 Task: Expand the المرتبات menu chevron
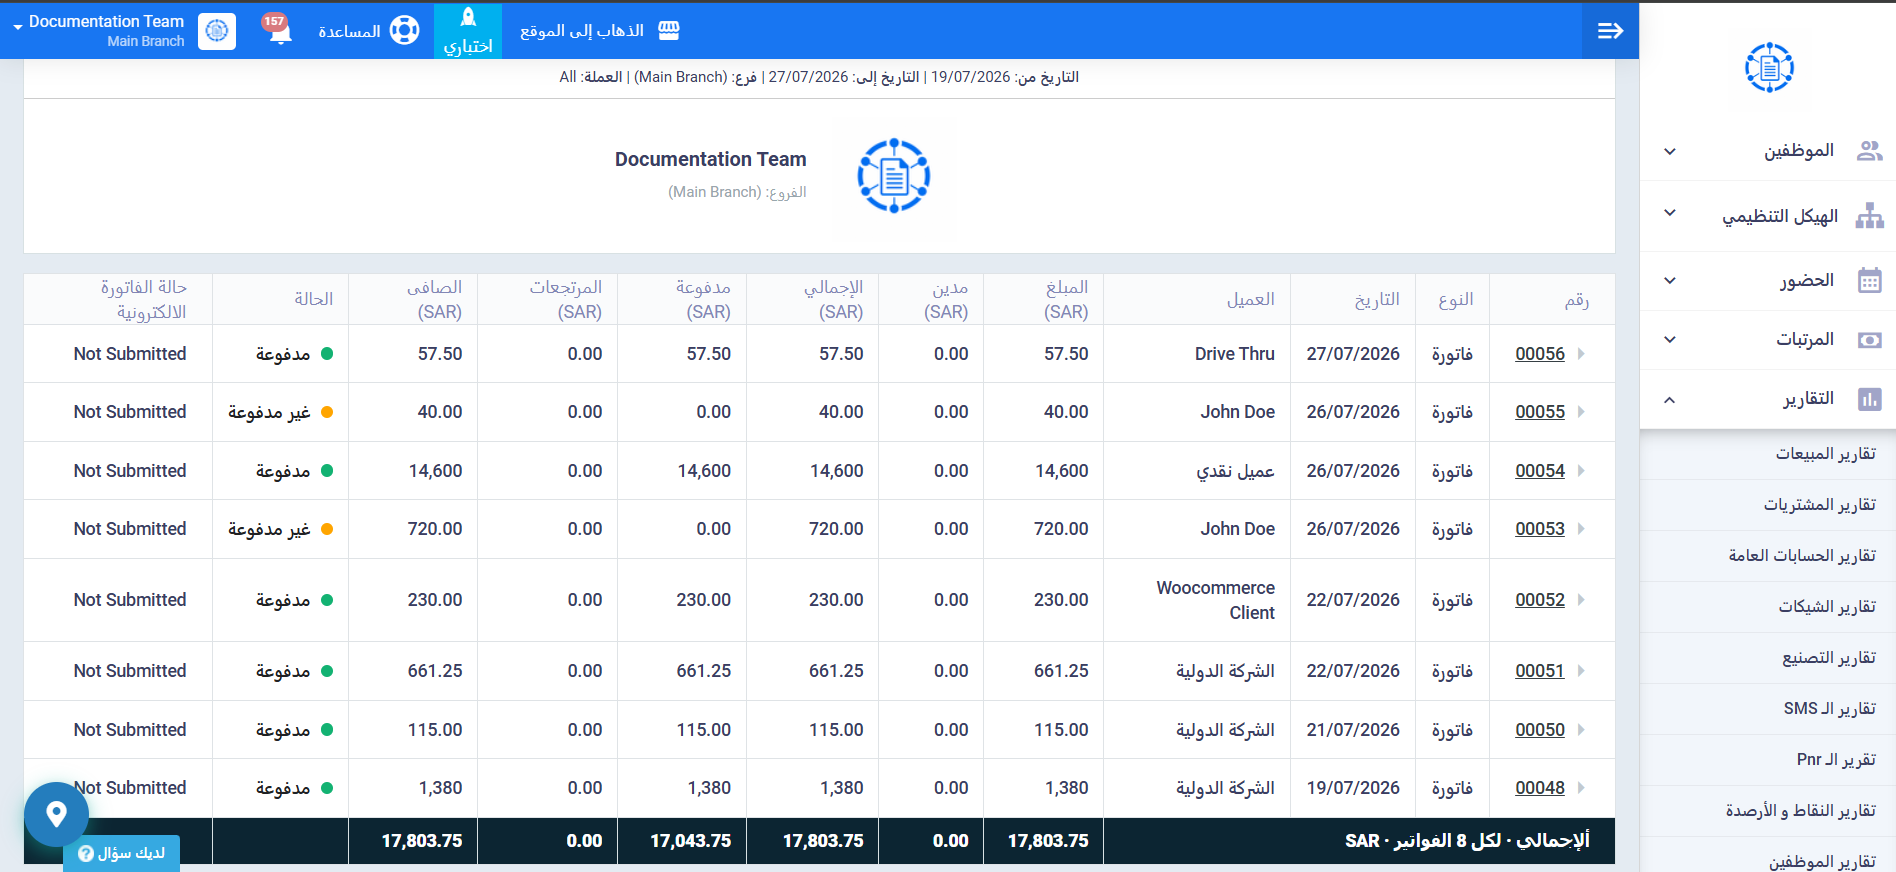(1669, 340)
